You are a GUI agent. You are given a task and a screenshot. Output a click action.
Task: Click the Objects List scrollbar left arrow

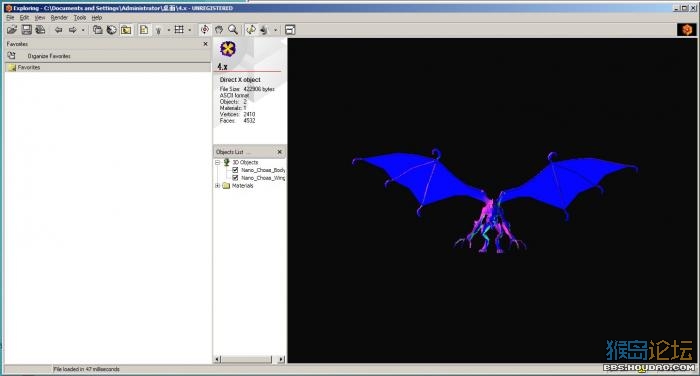[x=217, y=359]
